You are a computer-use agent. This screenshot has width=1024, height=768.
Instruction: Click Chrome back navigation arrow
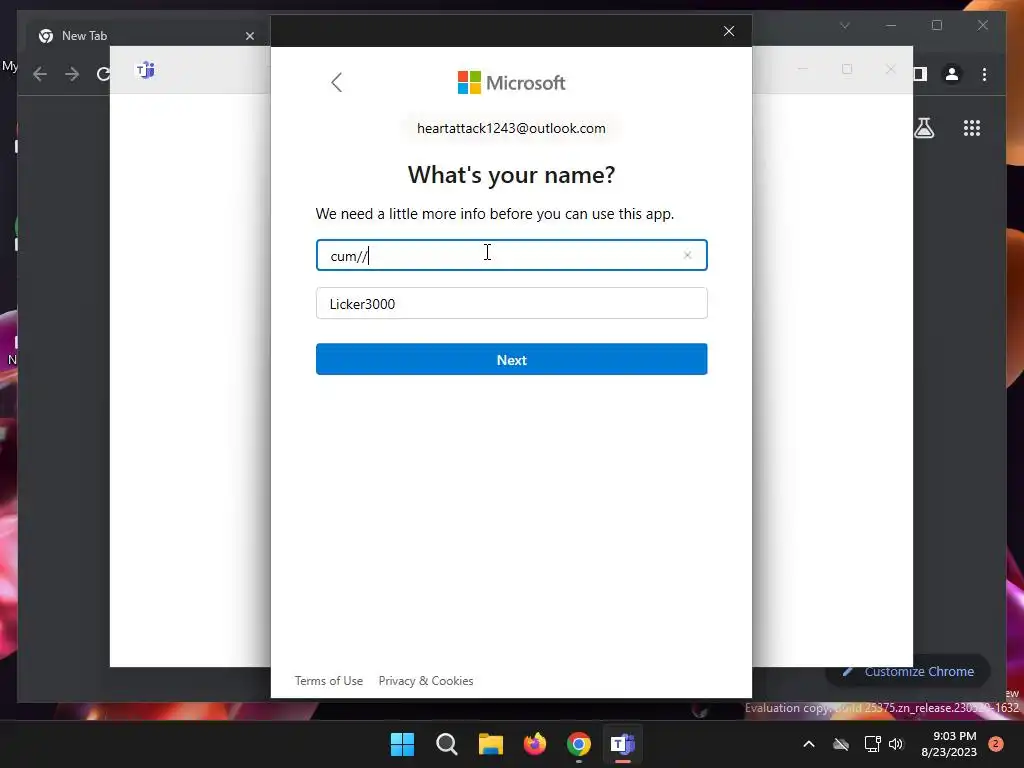40,74
